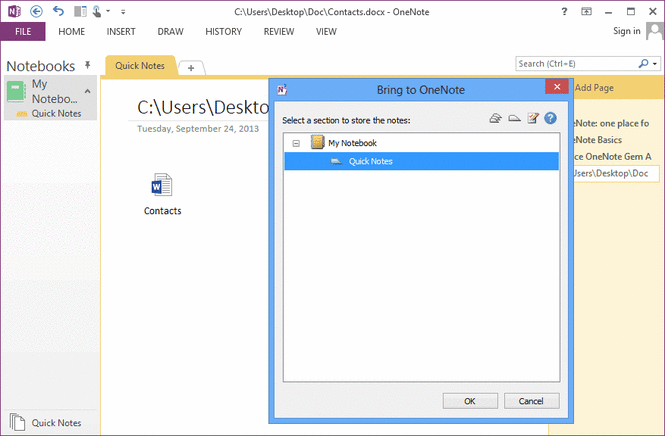Open Customize Quick Access Toolbar dropdown
The height and width of the screenshot is (436, 665).
(x=123, y=12)
